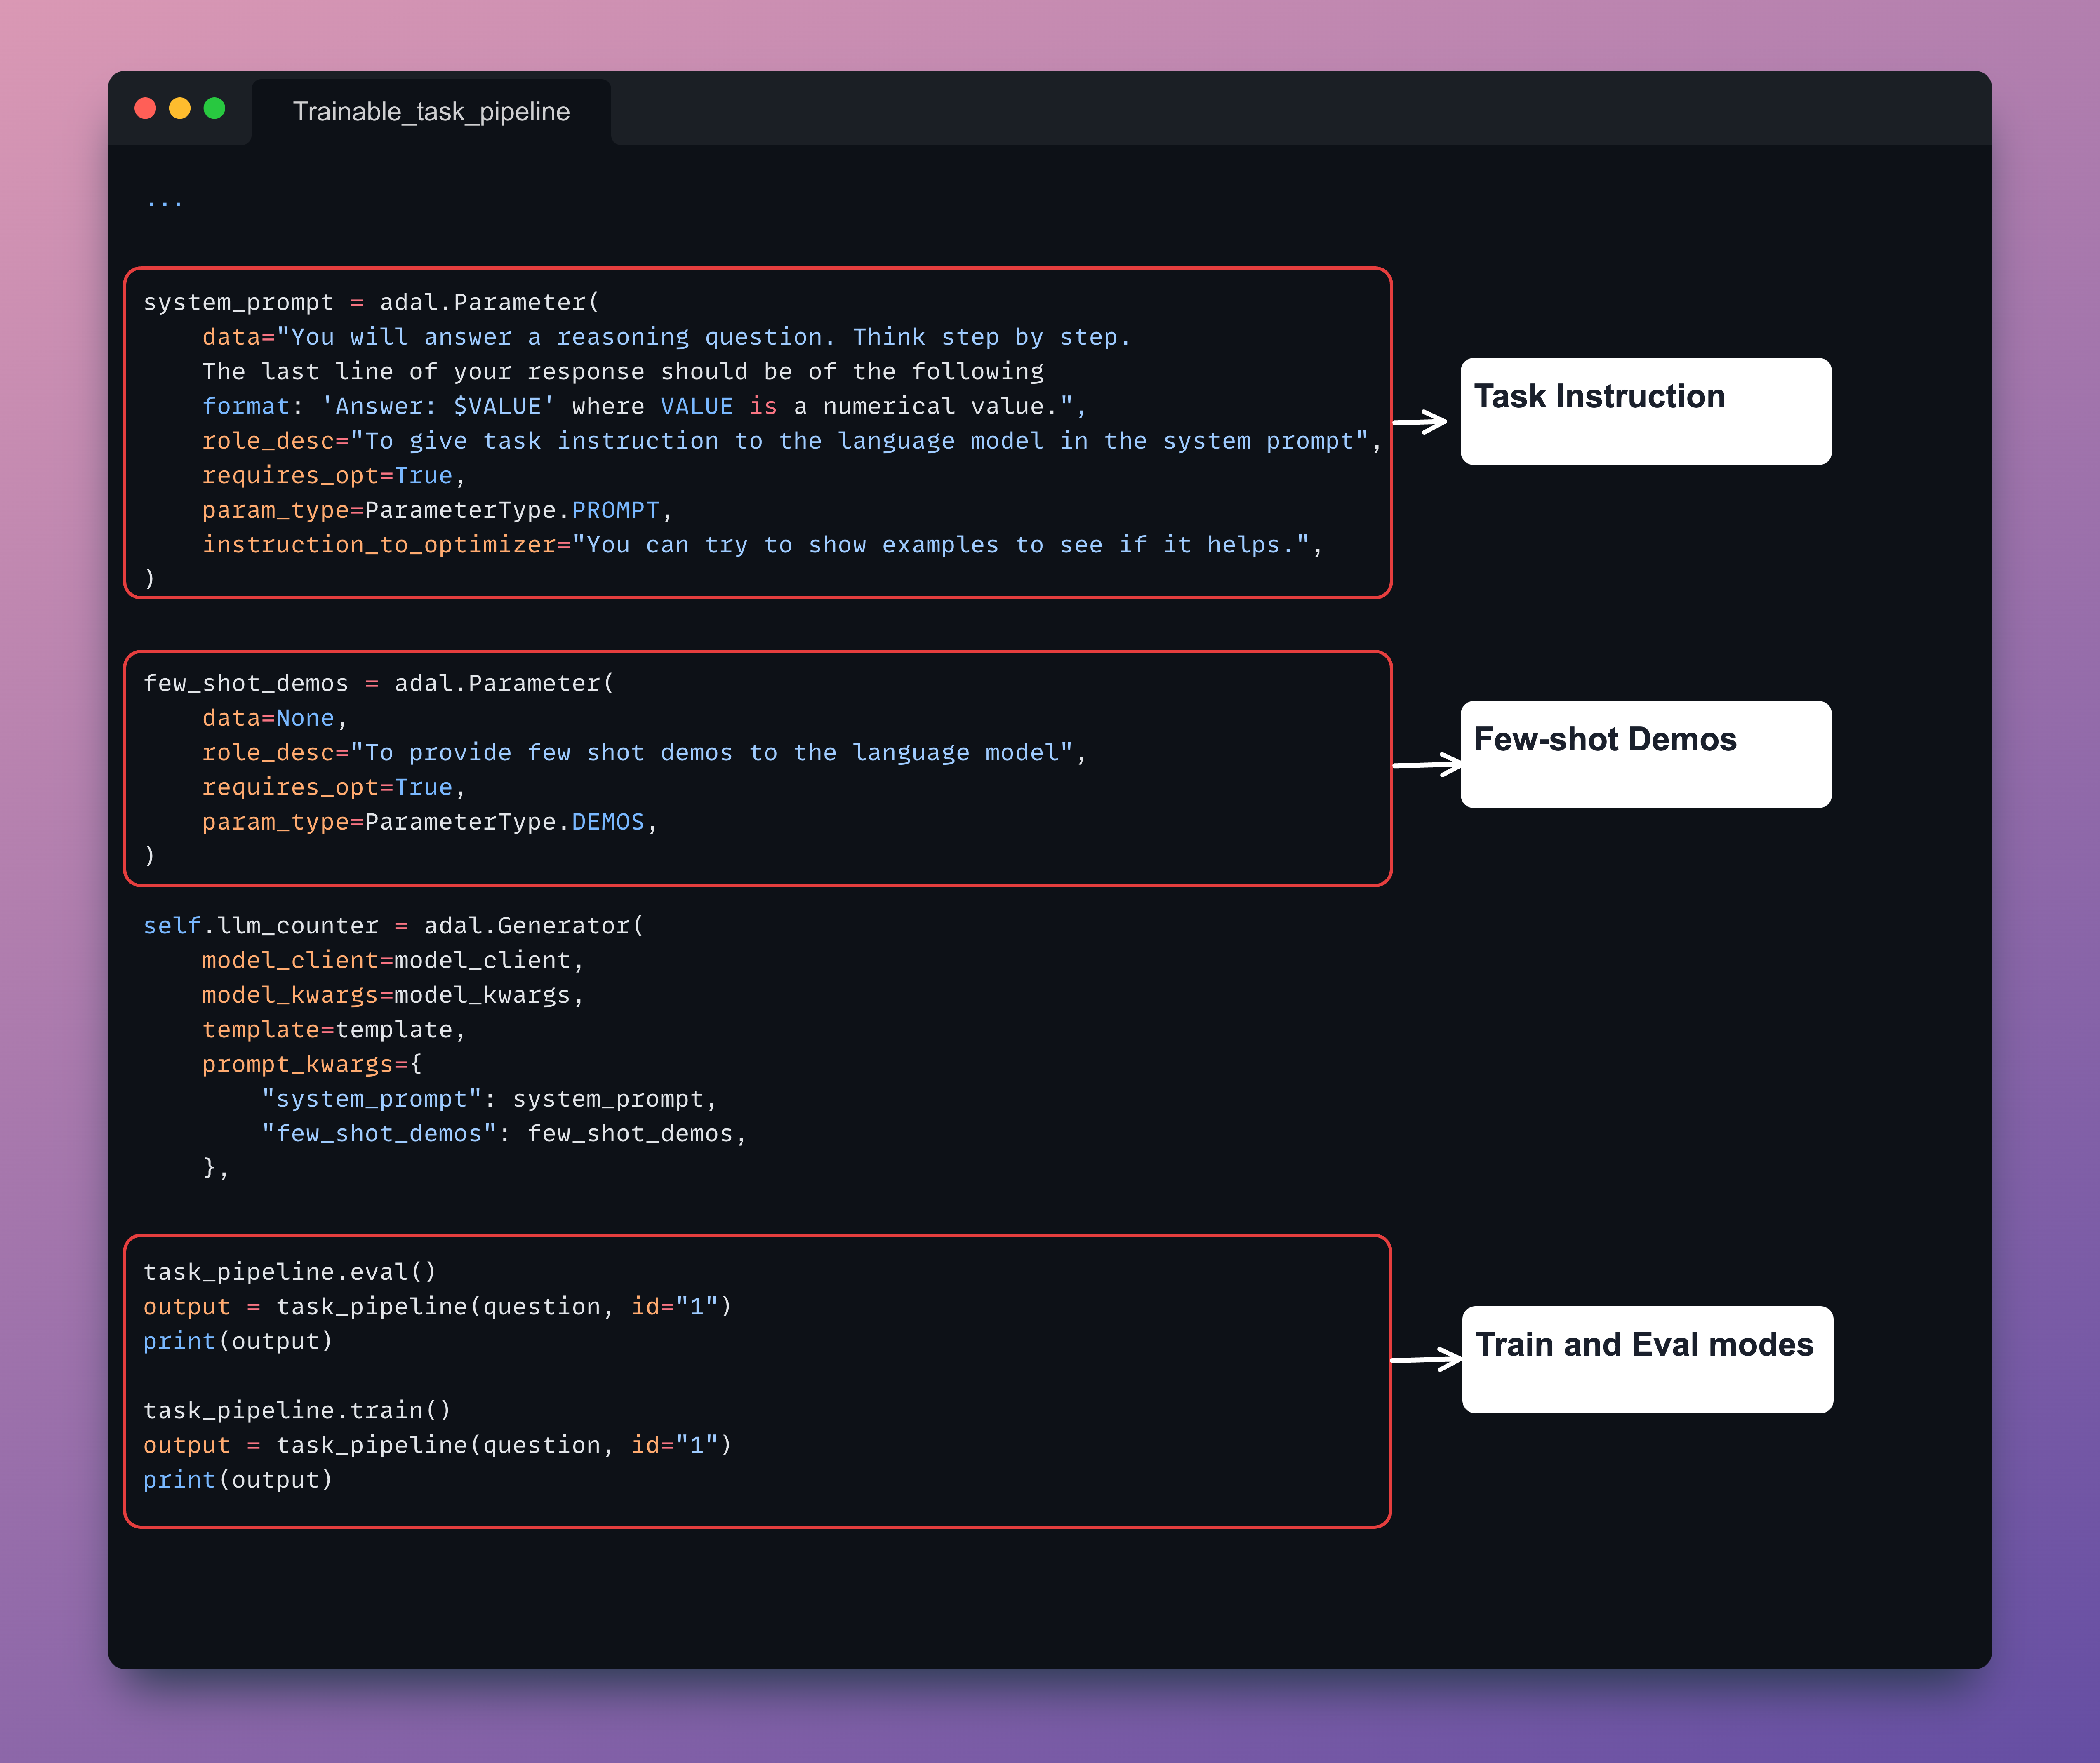Viewport: 2100px width, 1763px height.
Task: Click the system_prompt variable name
Action: [238, 302]
